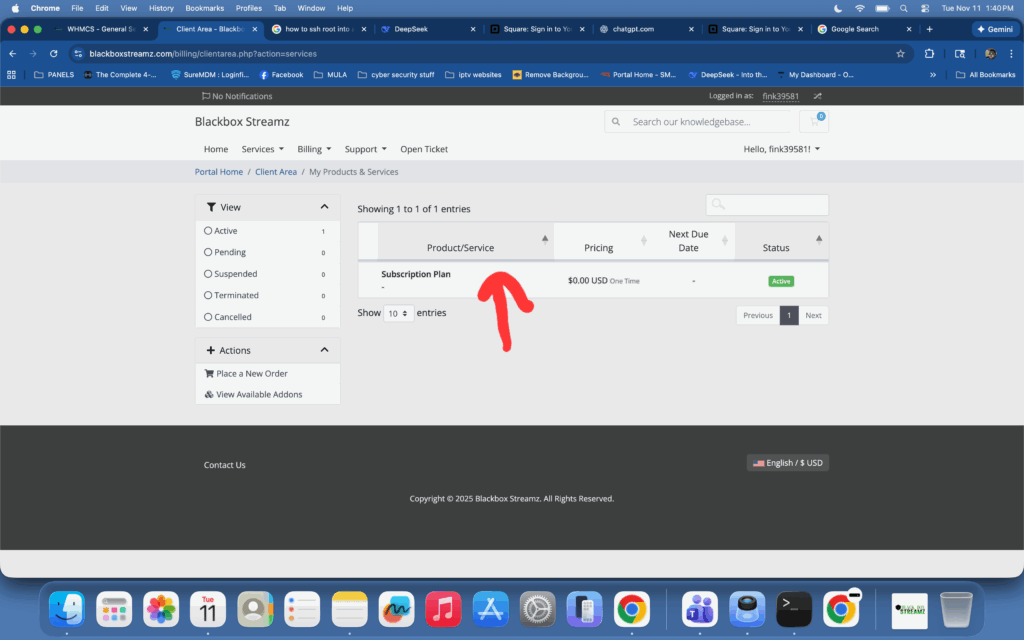Open Microsoft Teams in the dock
The image size is (1024, 640).
[700, 608]
